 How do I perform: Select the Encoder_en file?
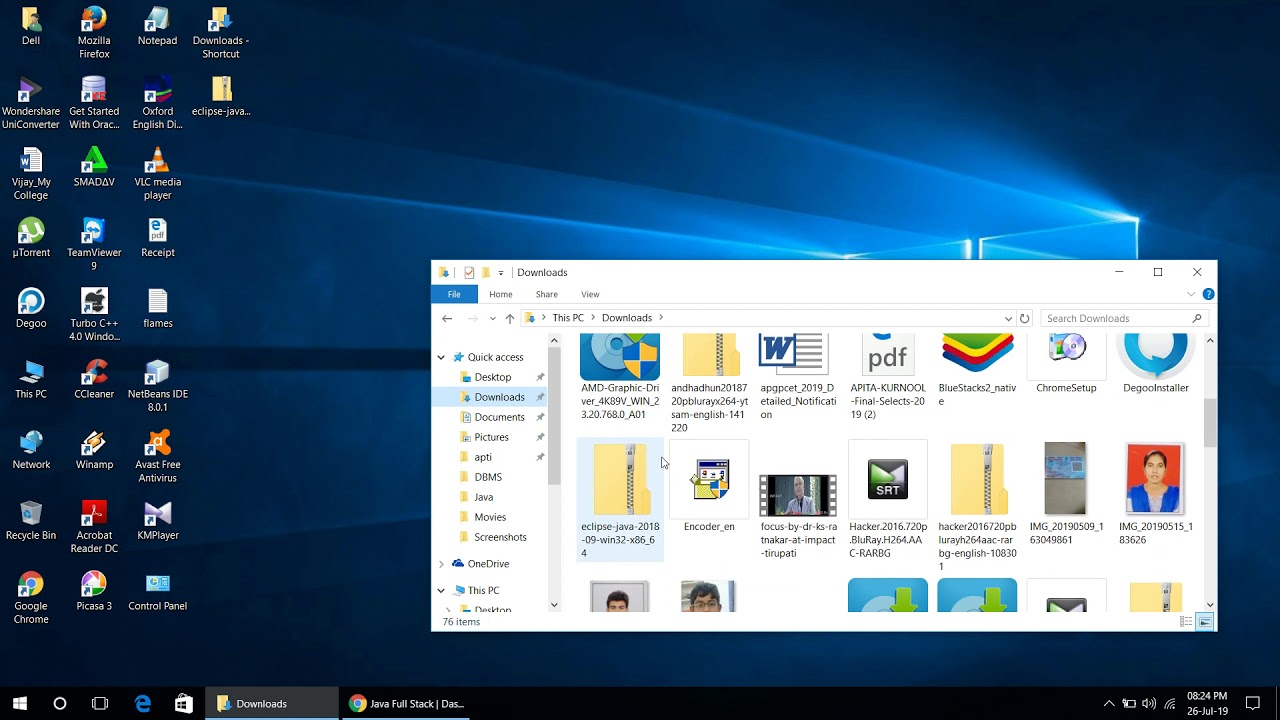click(709, 488)
